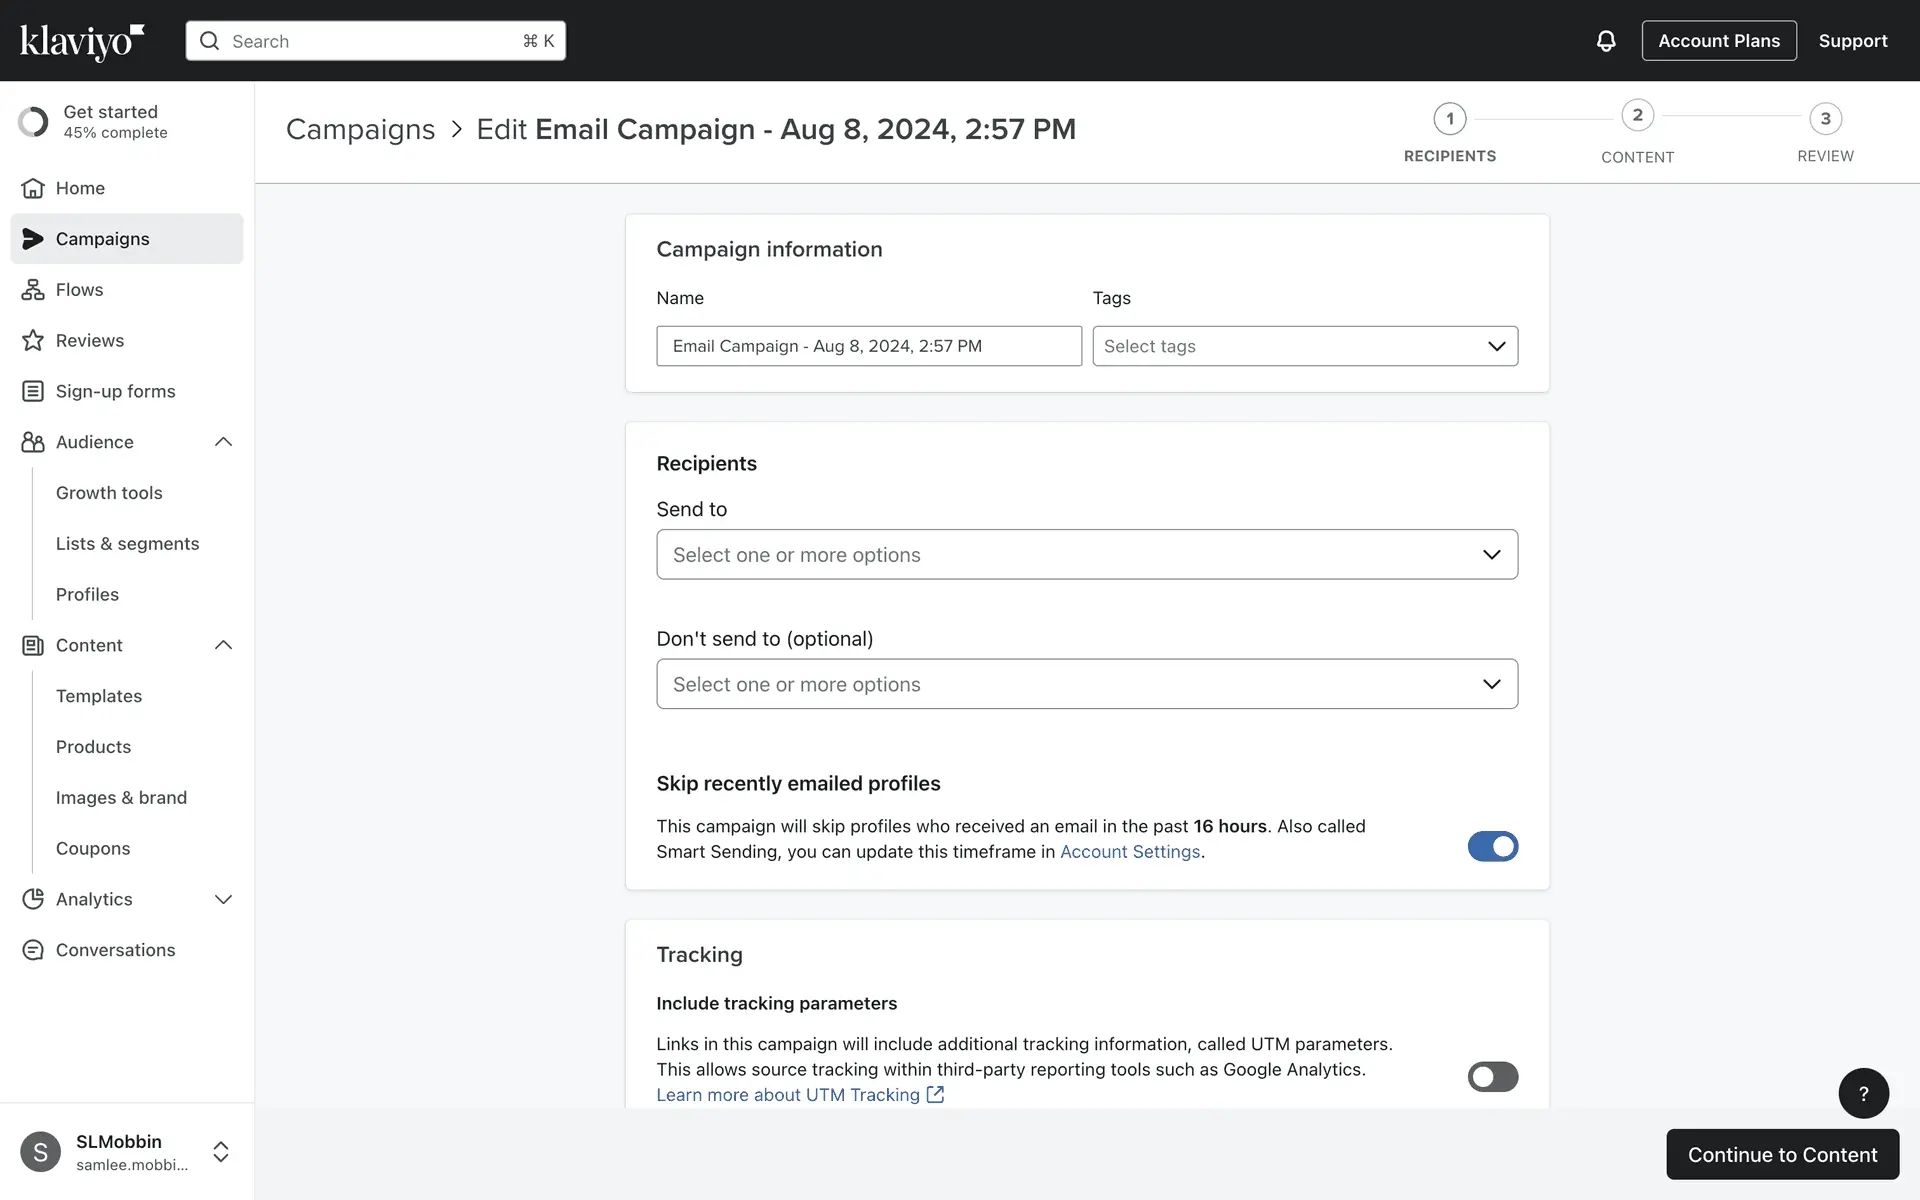Open Conversations via chat icon
The image size is (1920, 1200).
point(33,950)
